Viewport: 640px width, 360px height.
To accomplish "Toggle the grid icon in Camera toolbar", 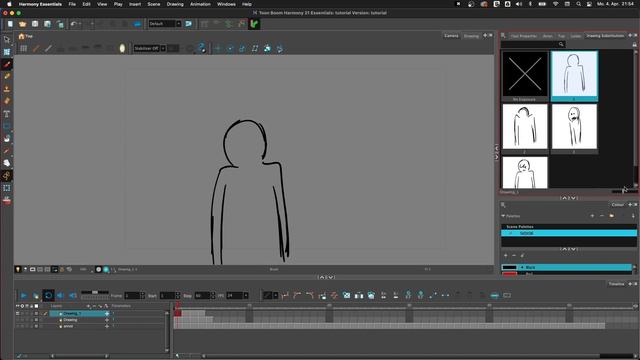I will [24, 49].
